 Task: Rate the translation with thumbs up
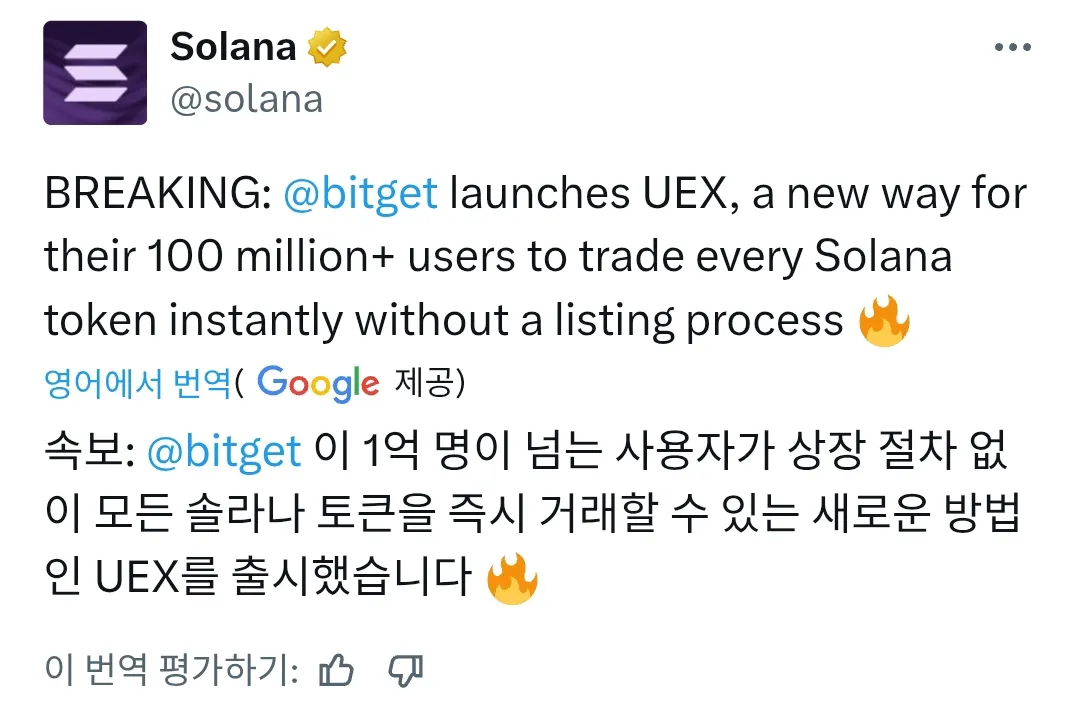(x=336, y=670)
